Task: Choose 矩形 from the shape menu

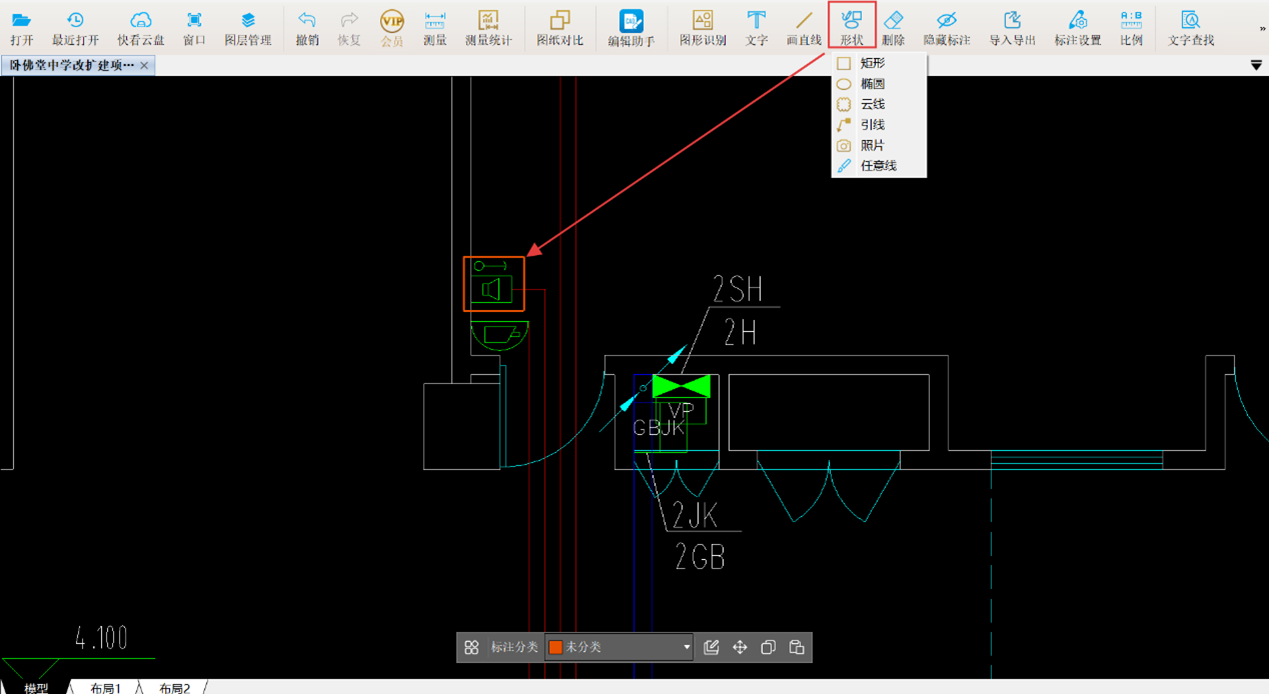Action: click(x=872, y=63)
